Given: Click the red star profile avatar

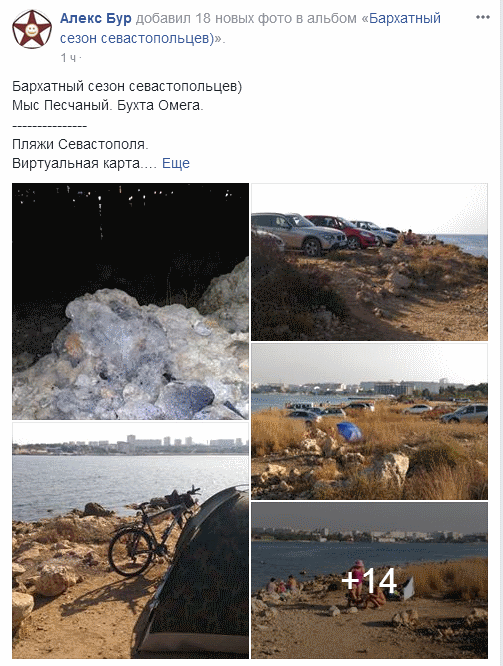Looking at the screenshot, I should tap(32, 29).
